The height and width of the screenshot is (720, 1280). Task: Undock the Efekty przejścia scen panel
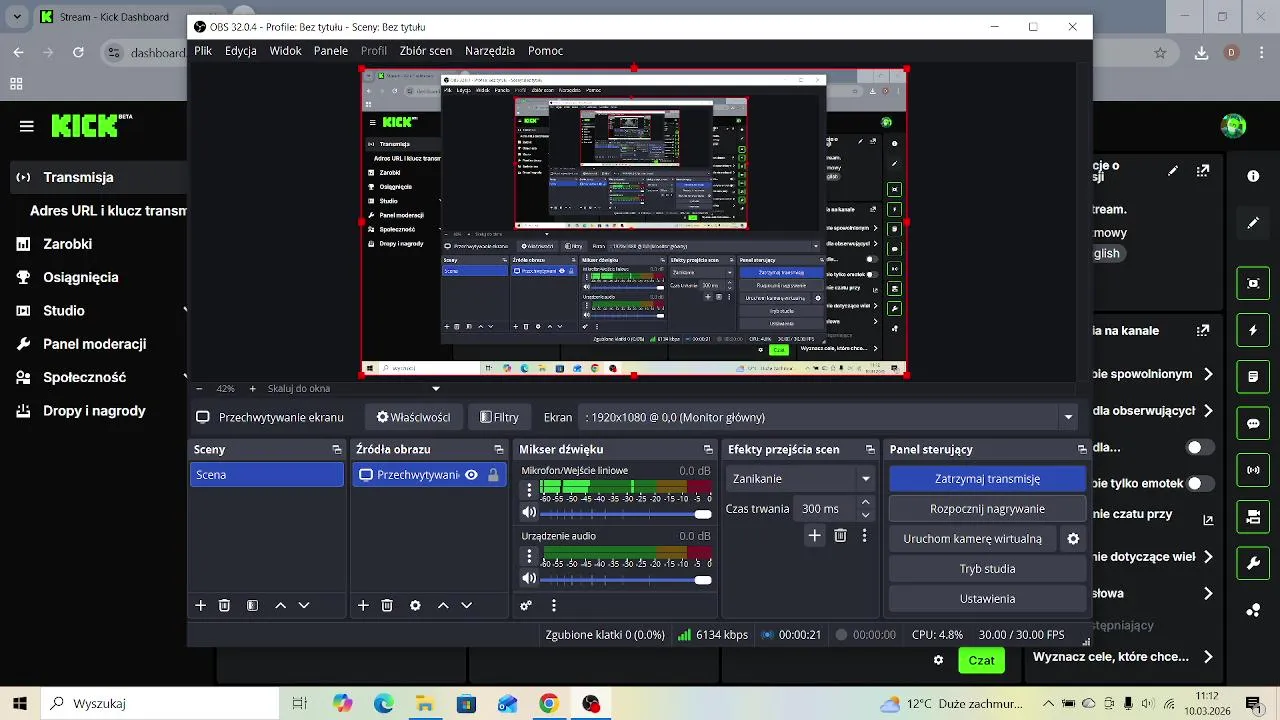point(870,450)
